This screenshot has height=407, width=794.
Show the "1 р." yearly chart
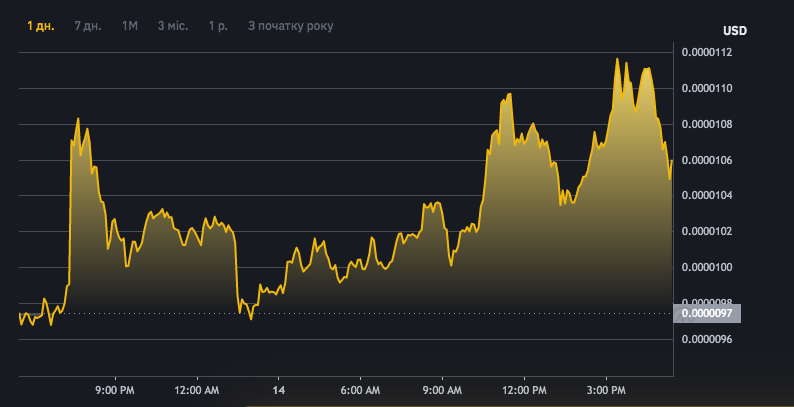[x=217, y=25]
